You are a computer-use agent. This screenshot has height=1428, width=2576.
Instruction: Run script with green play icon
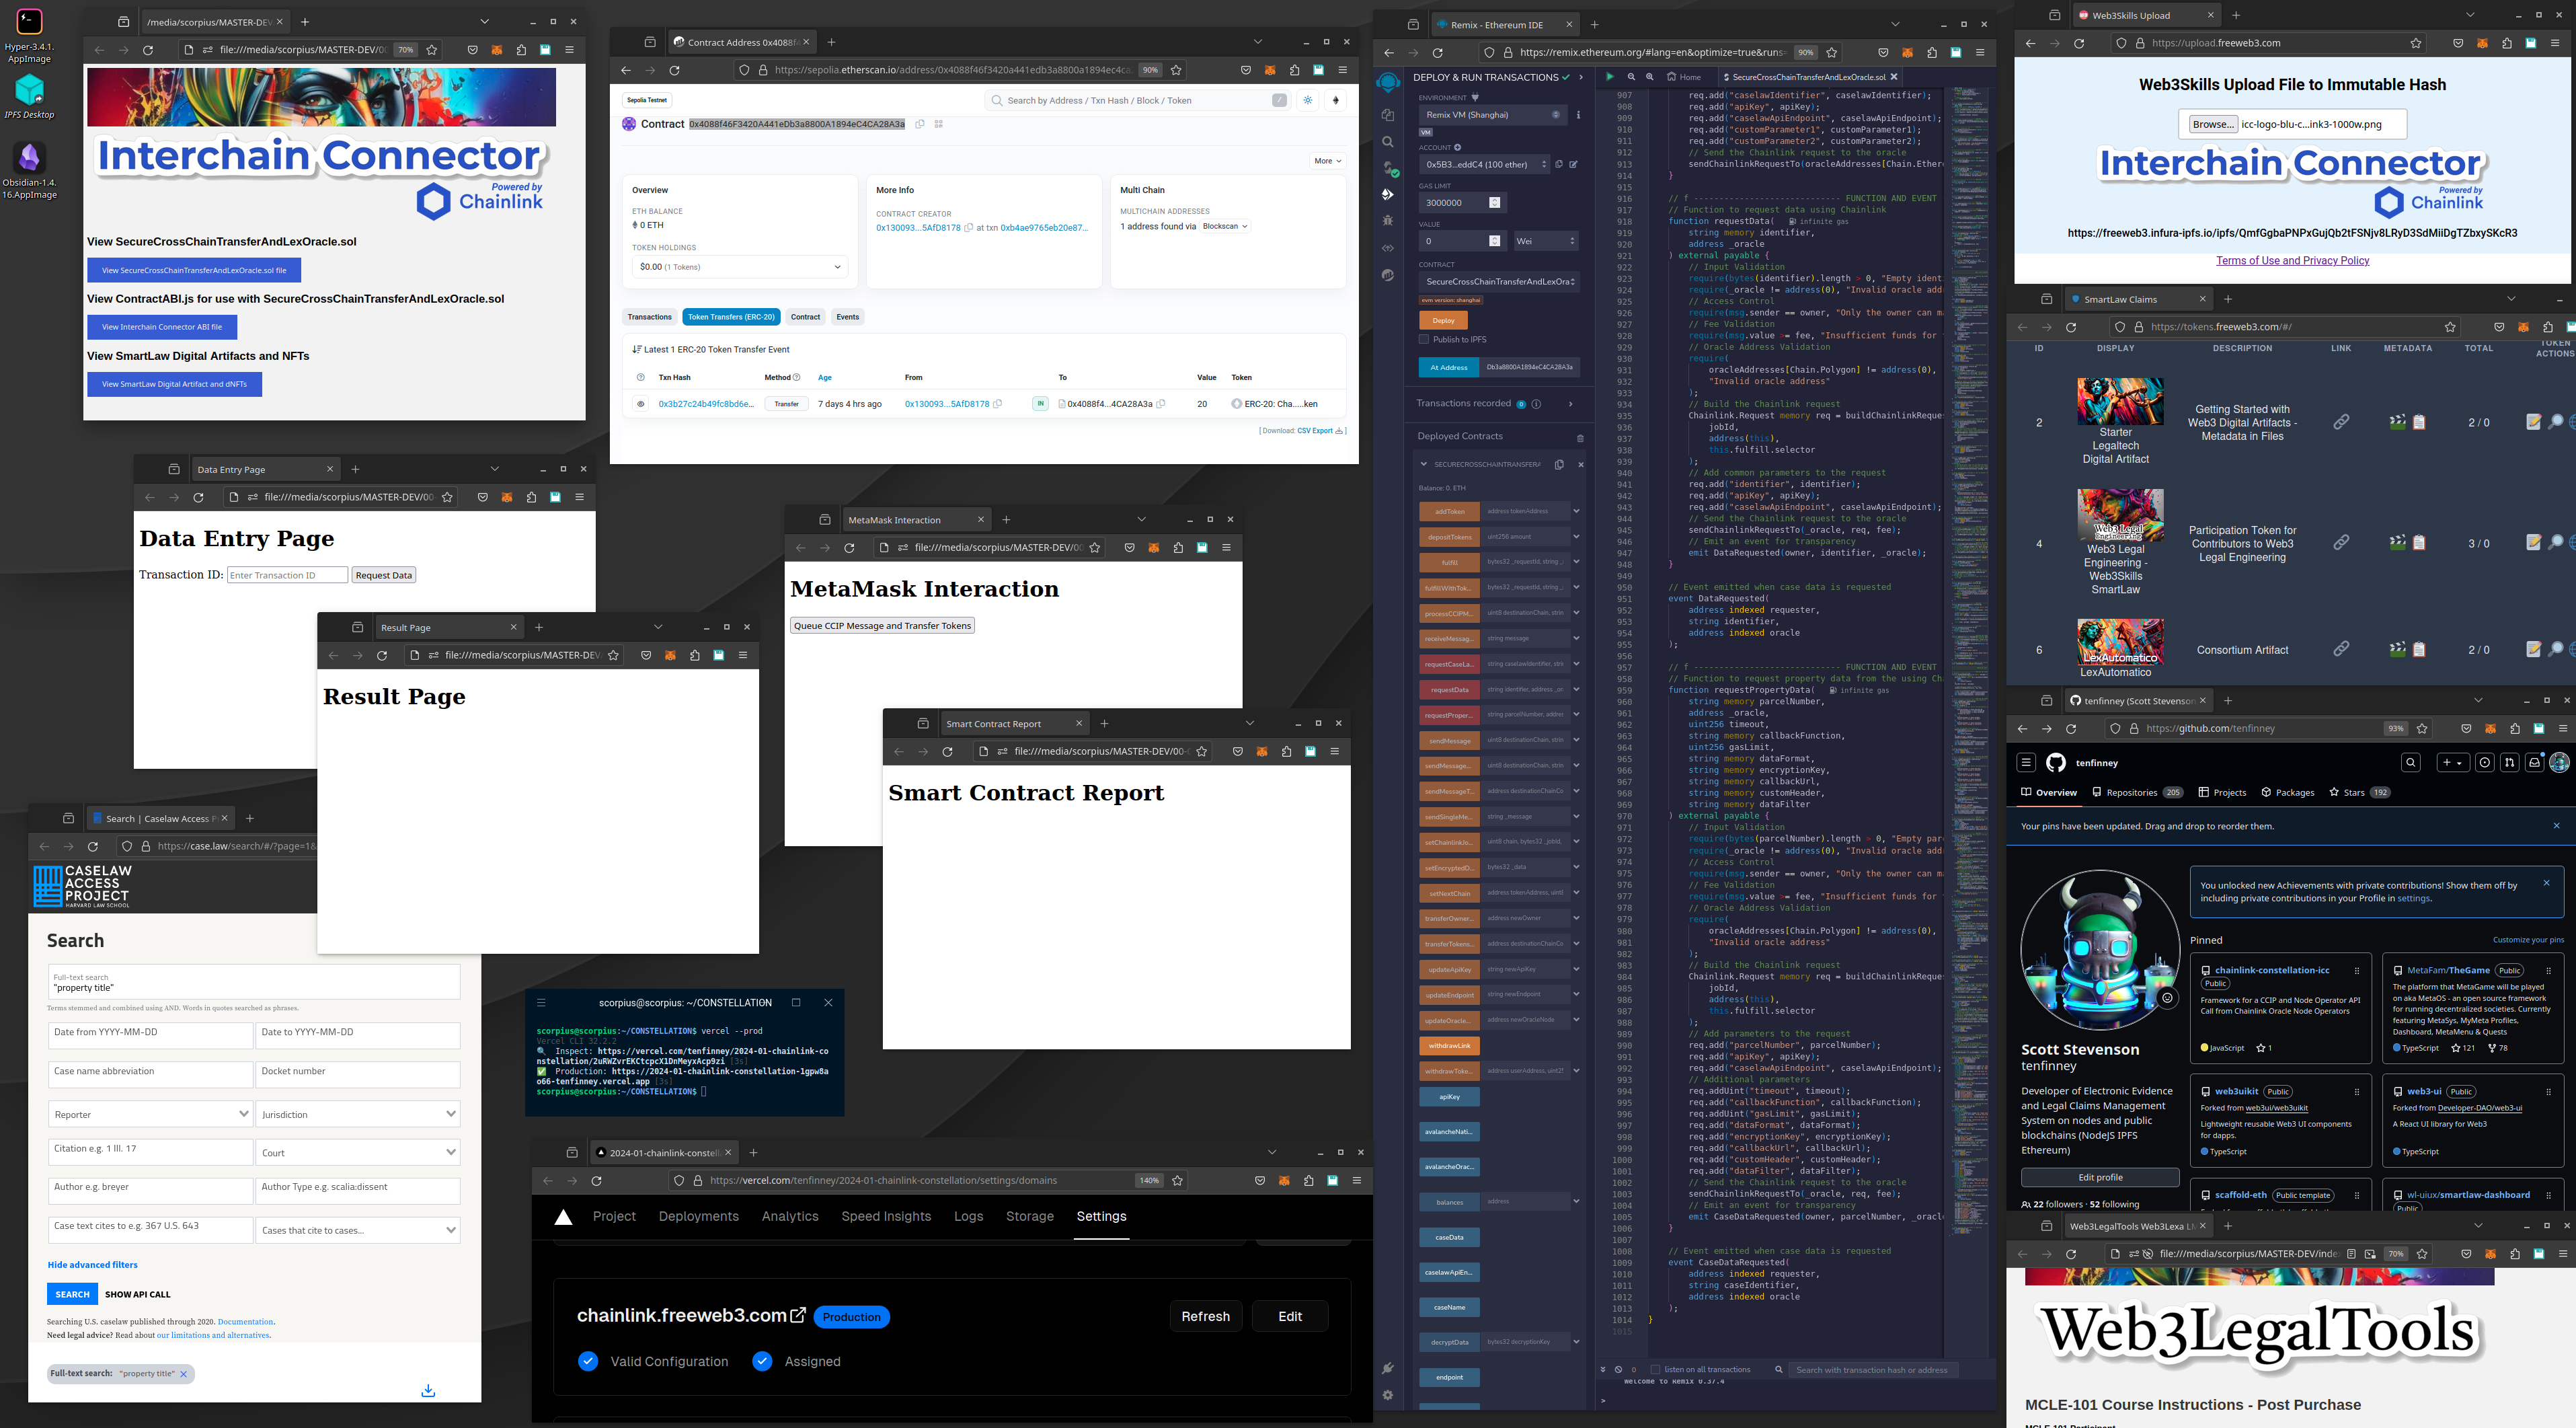[1609, 77]
